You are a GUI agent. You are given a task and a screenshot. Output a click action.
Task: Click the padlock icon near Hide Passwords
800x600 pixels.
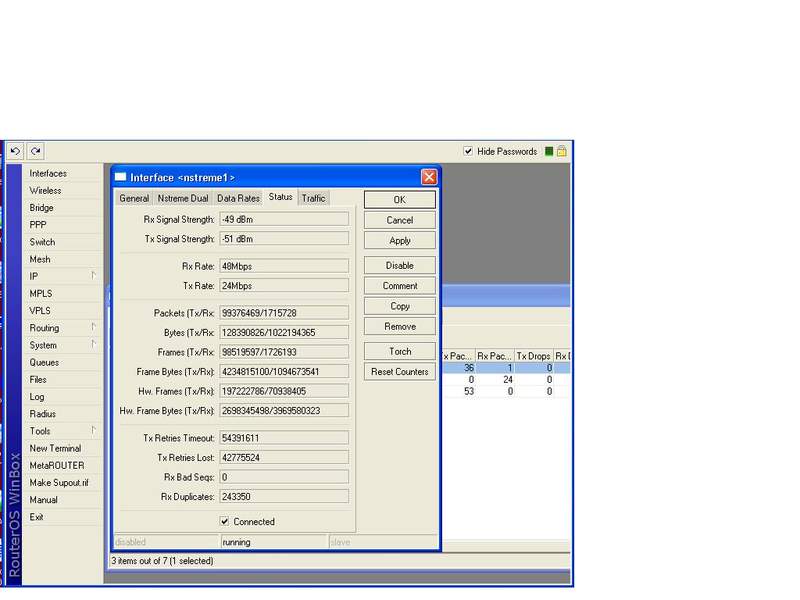coord(562,151)
